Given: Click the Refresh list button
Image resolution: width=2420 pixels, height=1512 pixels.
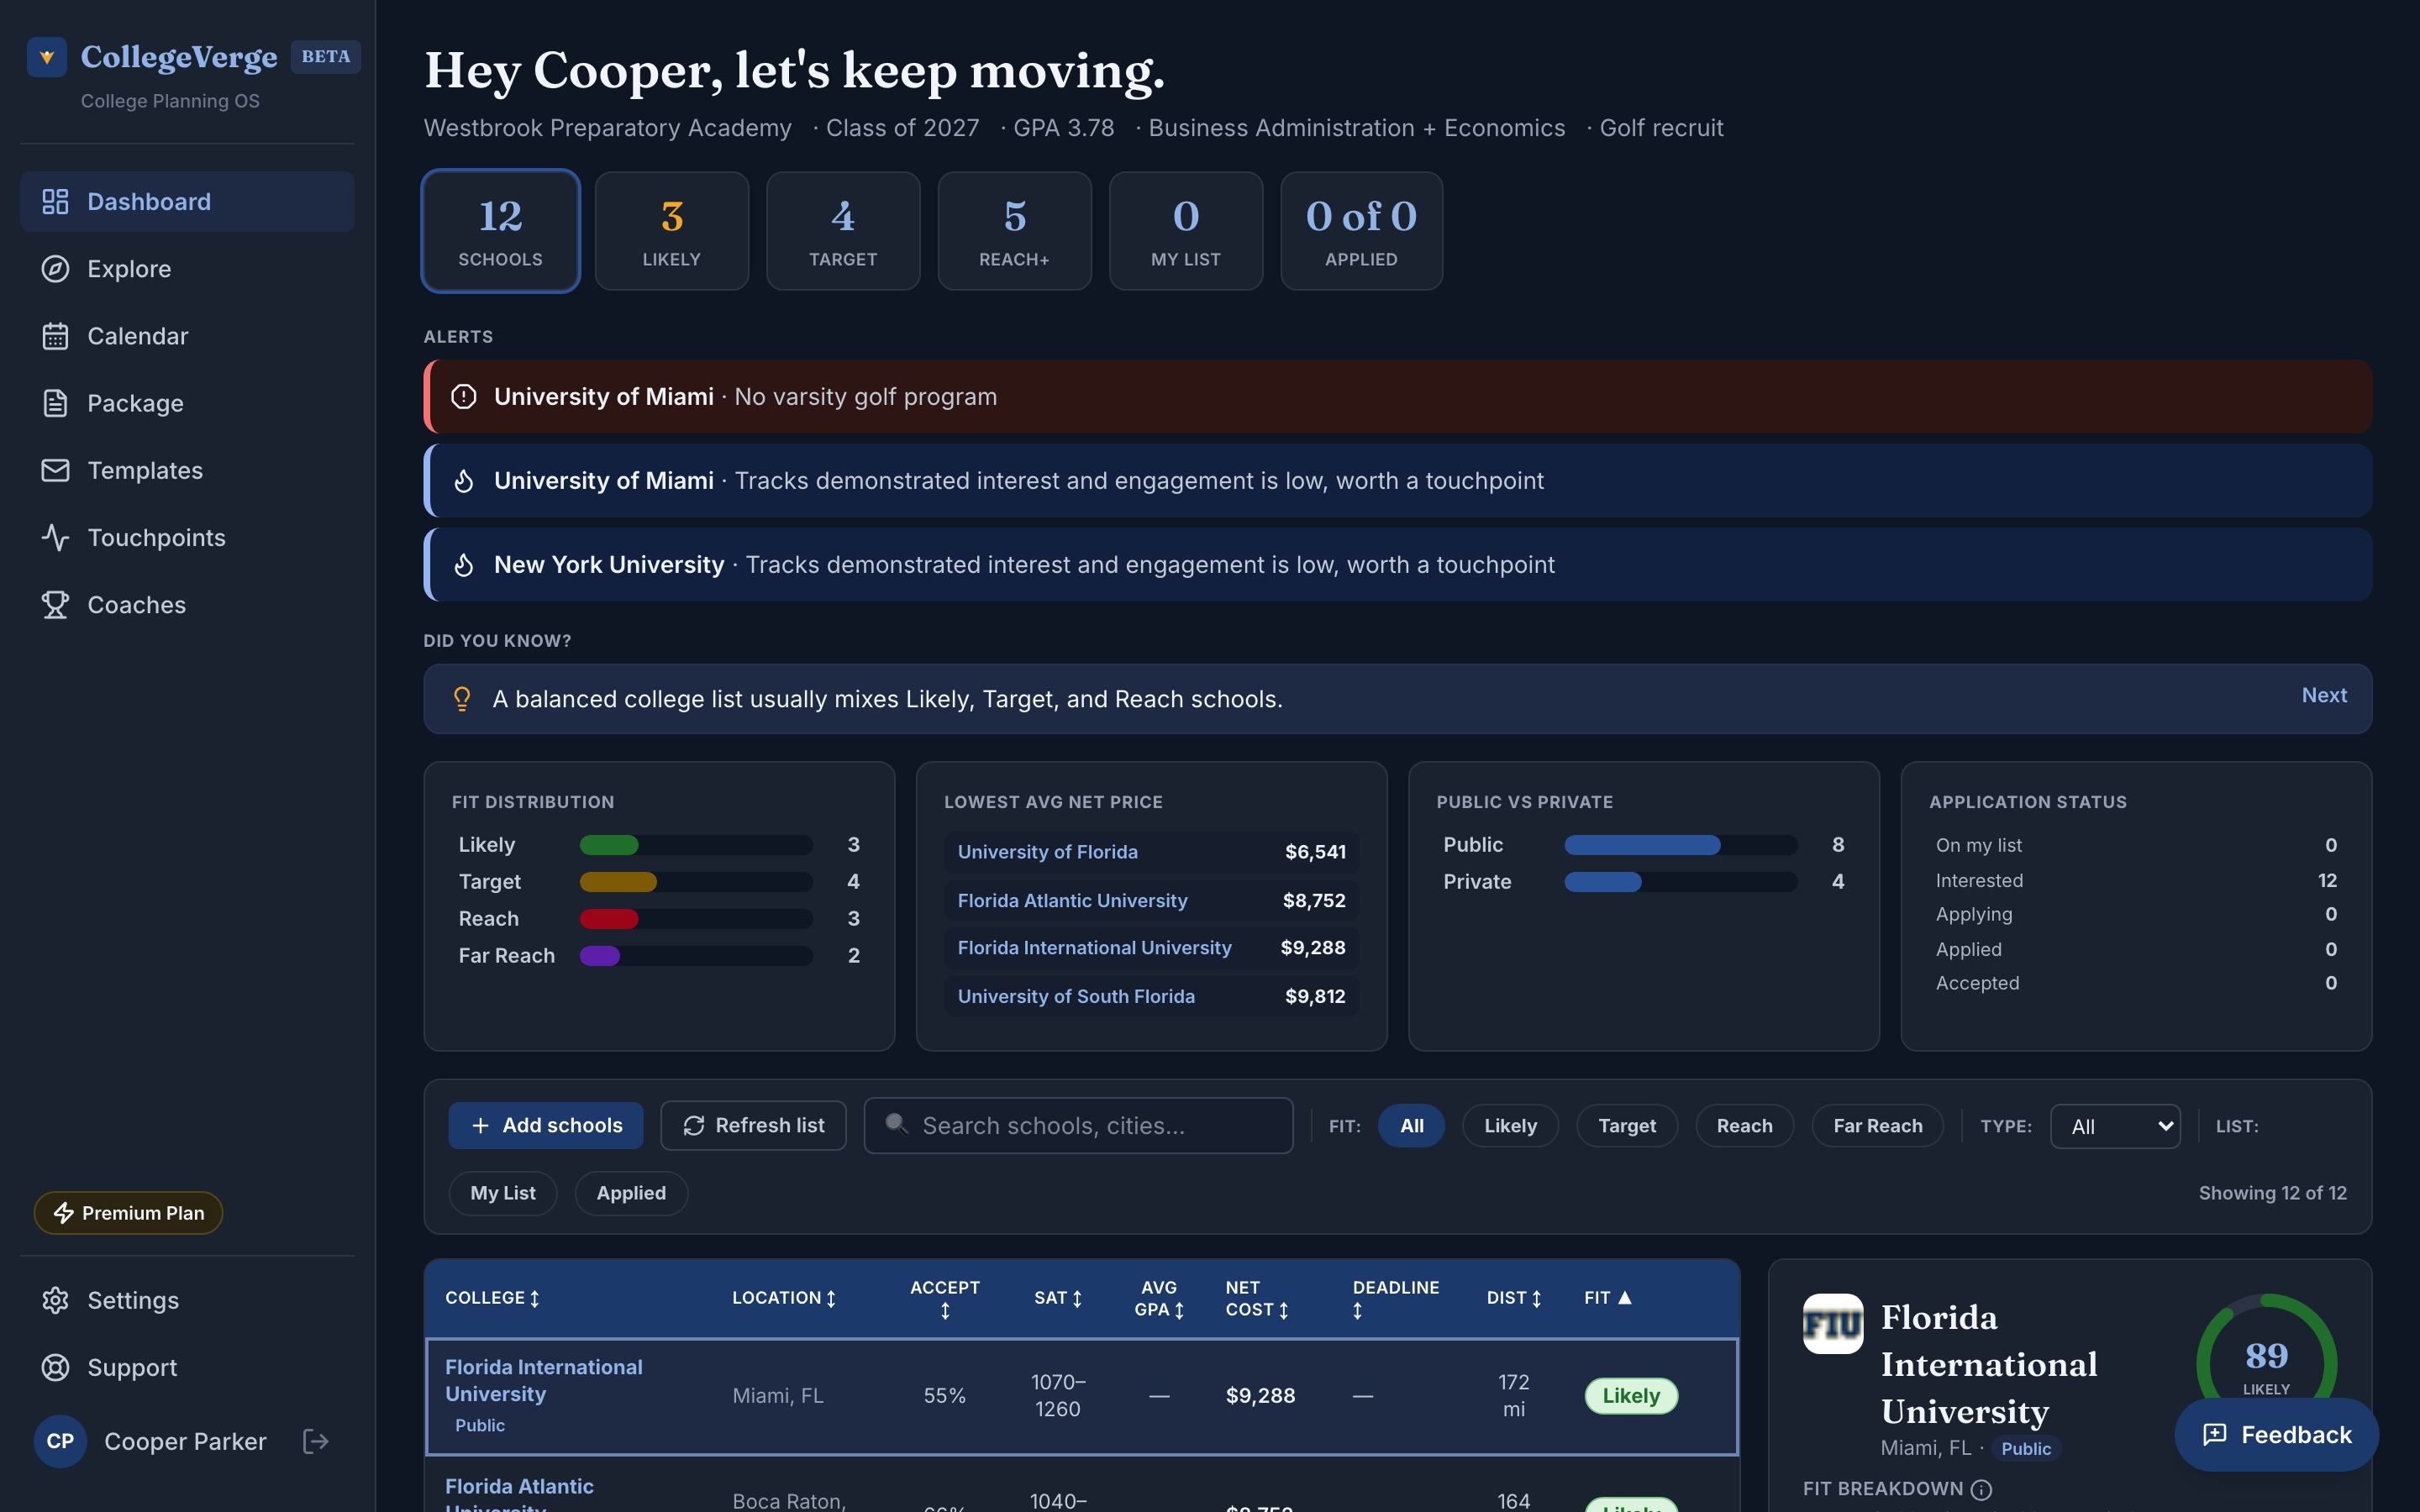Looking at the screenshot, I should (754, 1125).
